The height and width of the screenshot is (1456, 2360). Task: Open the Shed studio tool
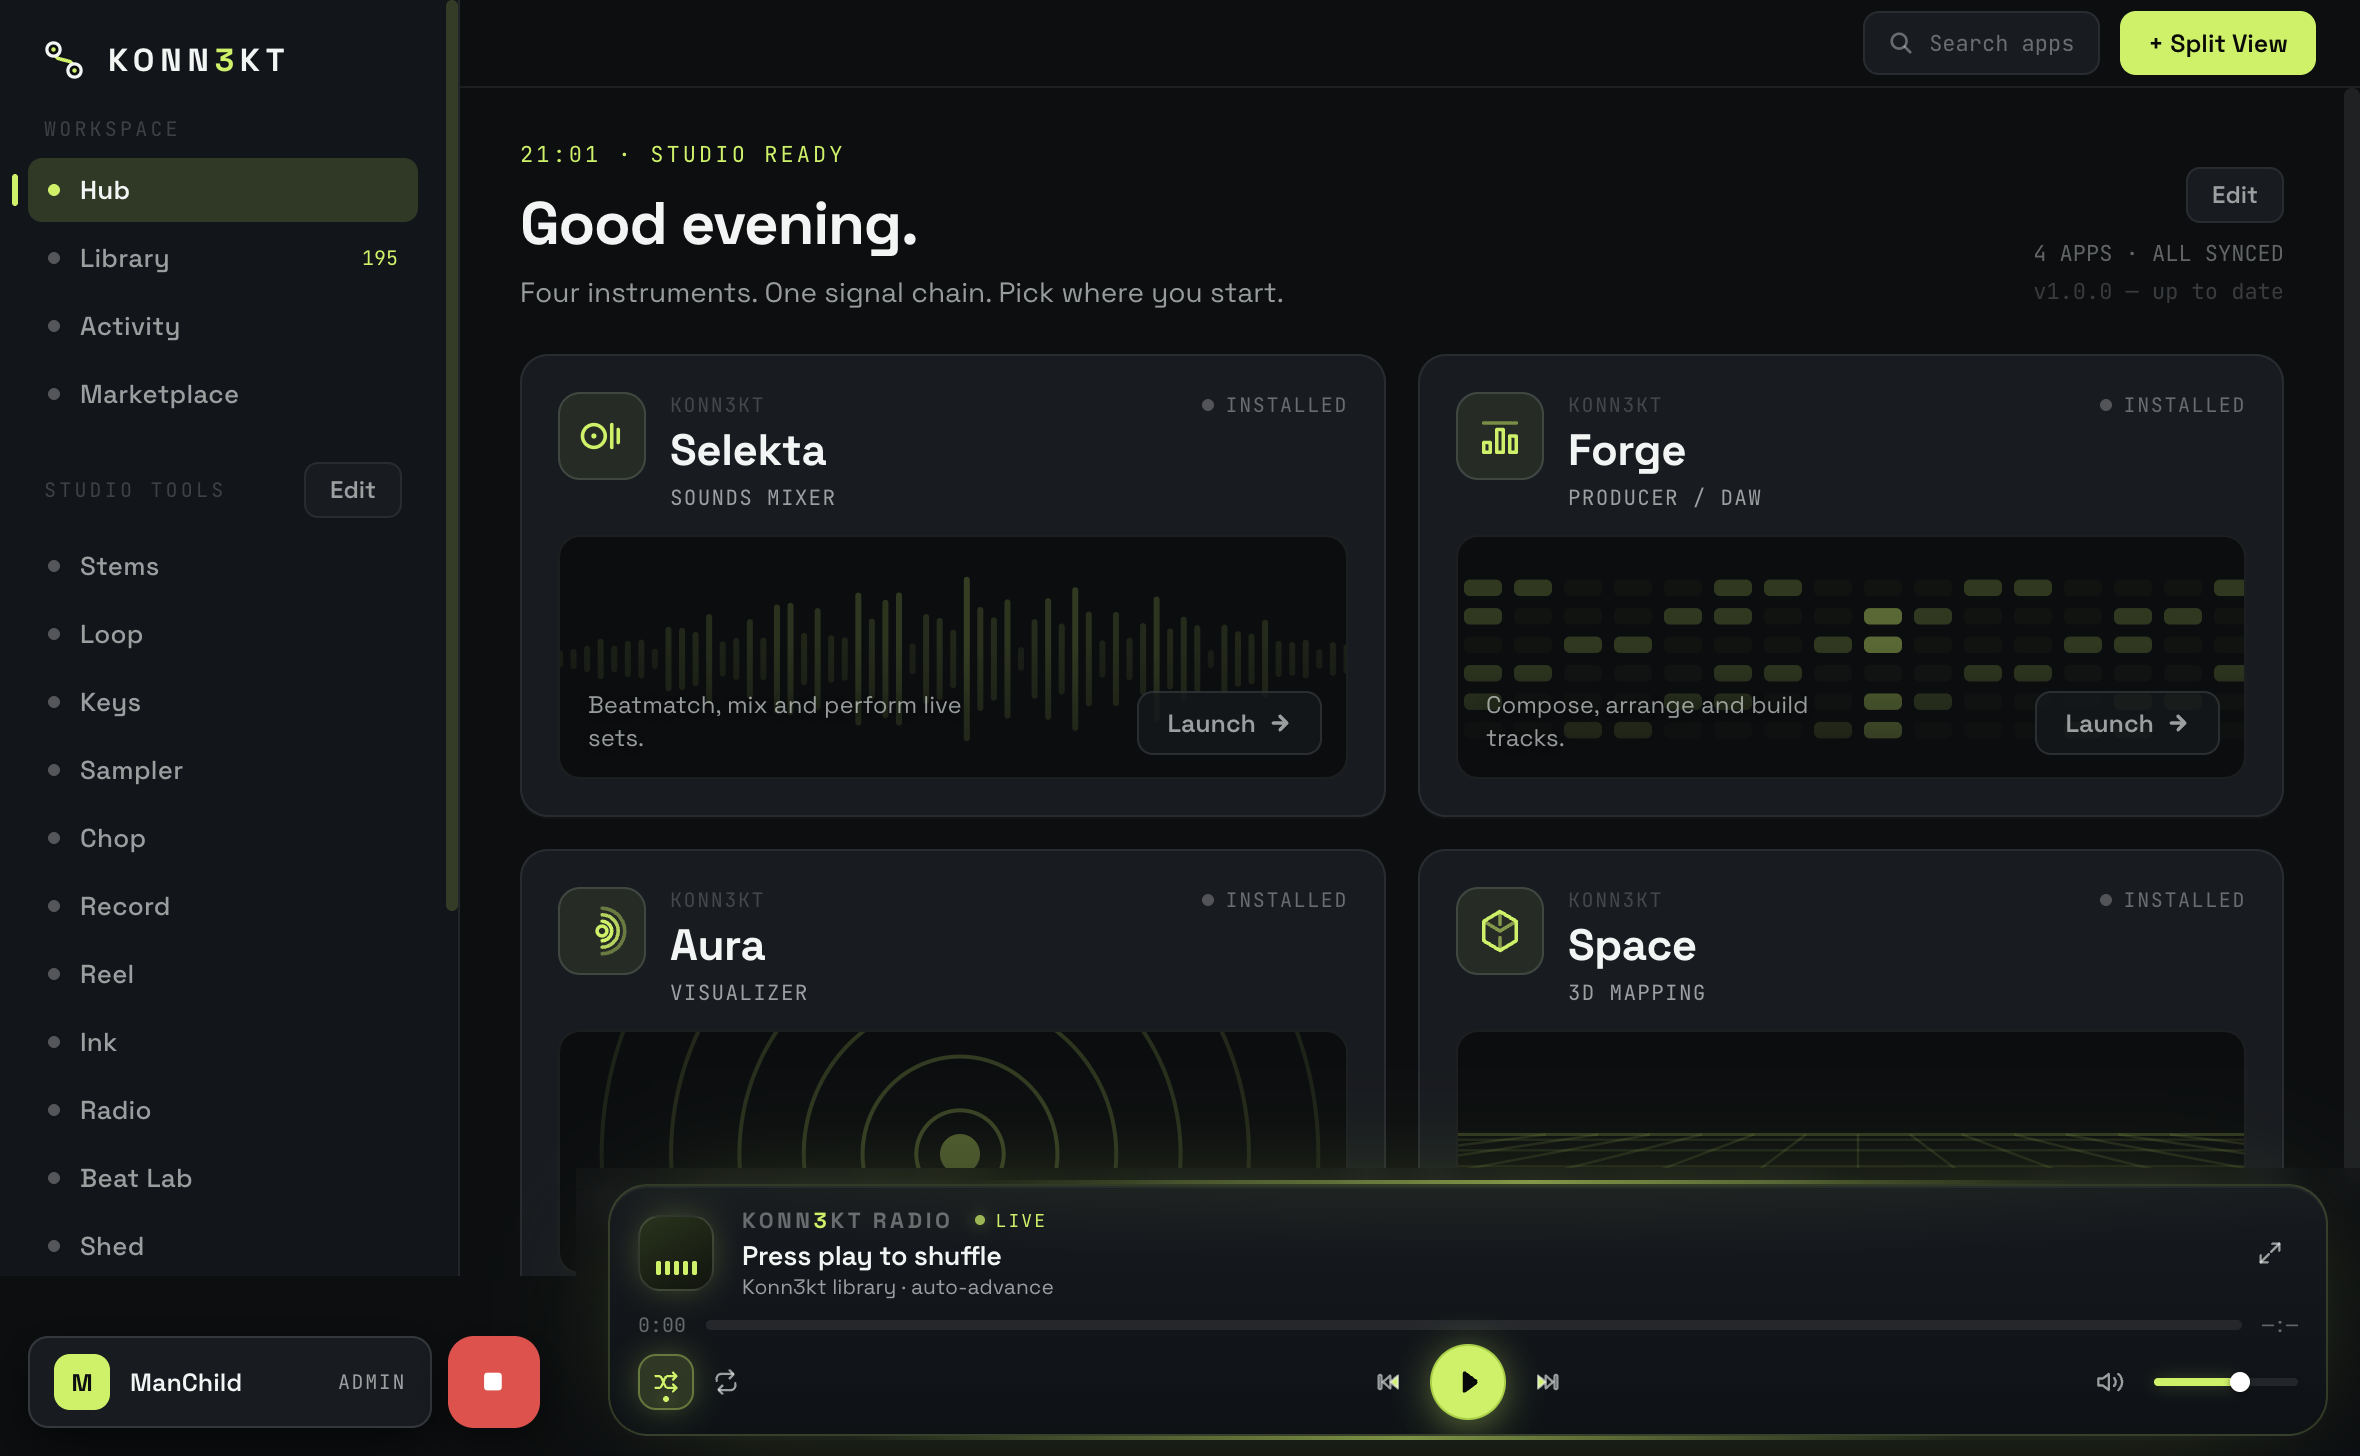pyautogui.click(x=223, y=1246)
